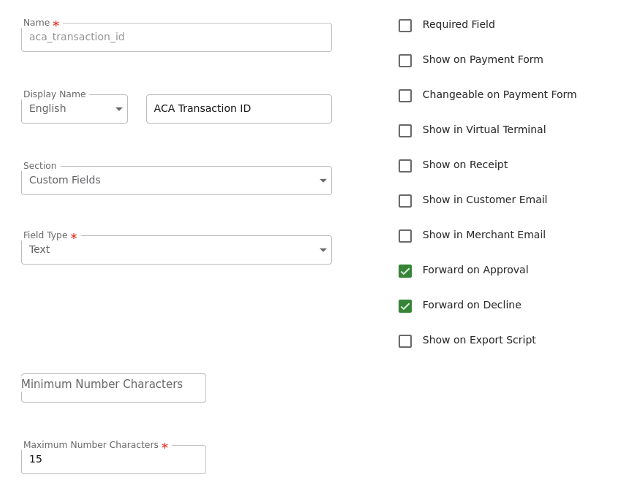
Task: Click the English dropdown arrow icon
Action: click(x=119, y=109)
